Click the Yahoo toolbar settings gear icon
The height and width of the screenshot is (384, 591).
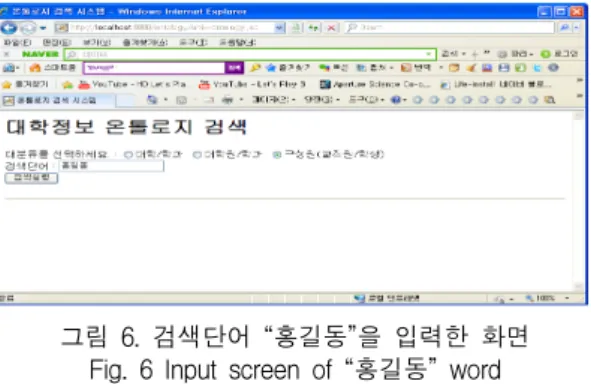pos(553,68)
